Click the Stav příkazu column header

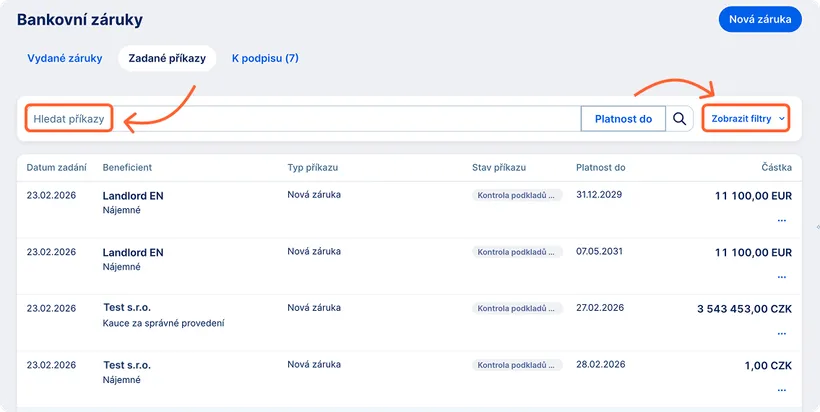click(x=499, y=167)
